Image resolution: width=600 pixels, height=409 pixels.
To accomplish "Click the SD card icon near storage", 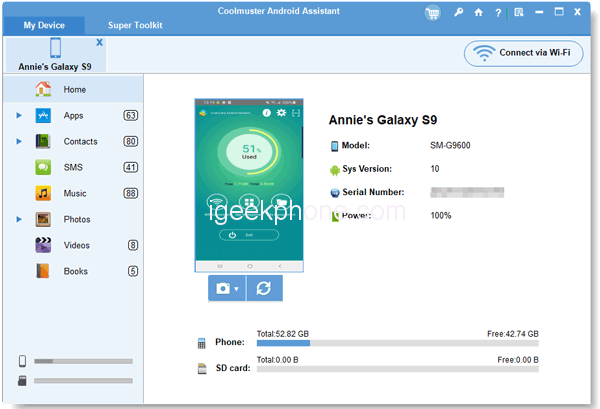I will click(202, 368).
